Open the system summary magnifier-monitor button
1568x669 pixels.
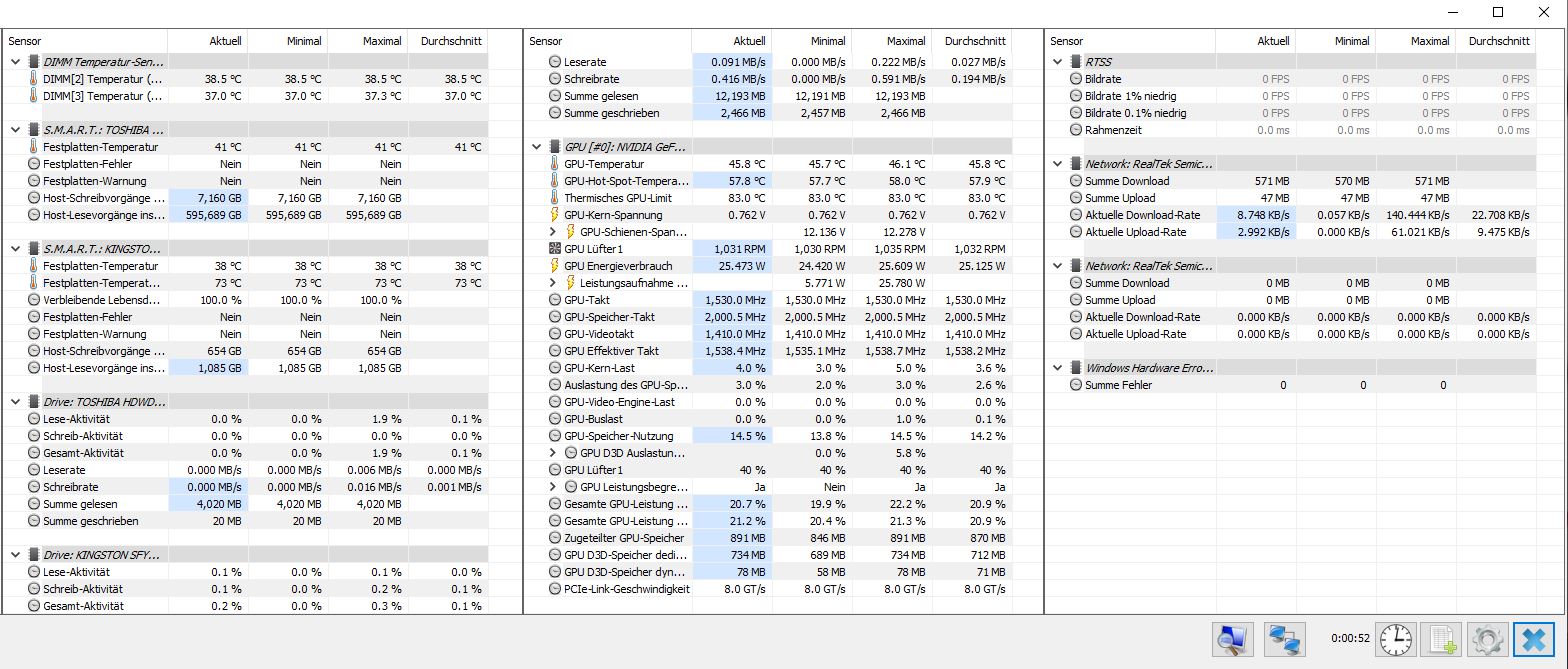coord(1233,639)
